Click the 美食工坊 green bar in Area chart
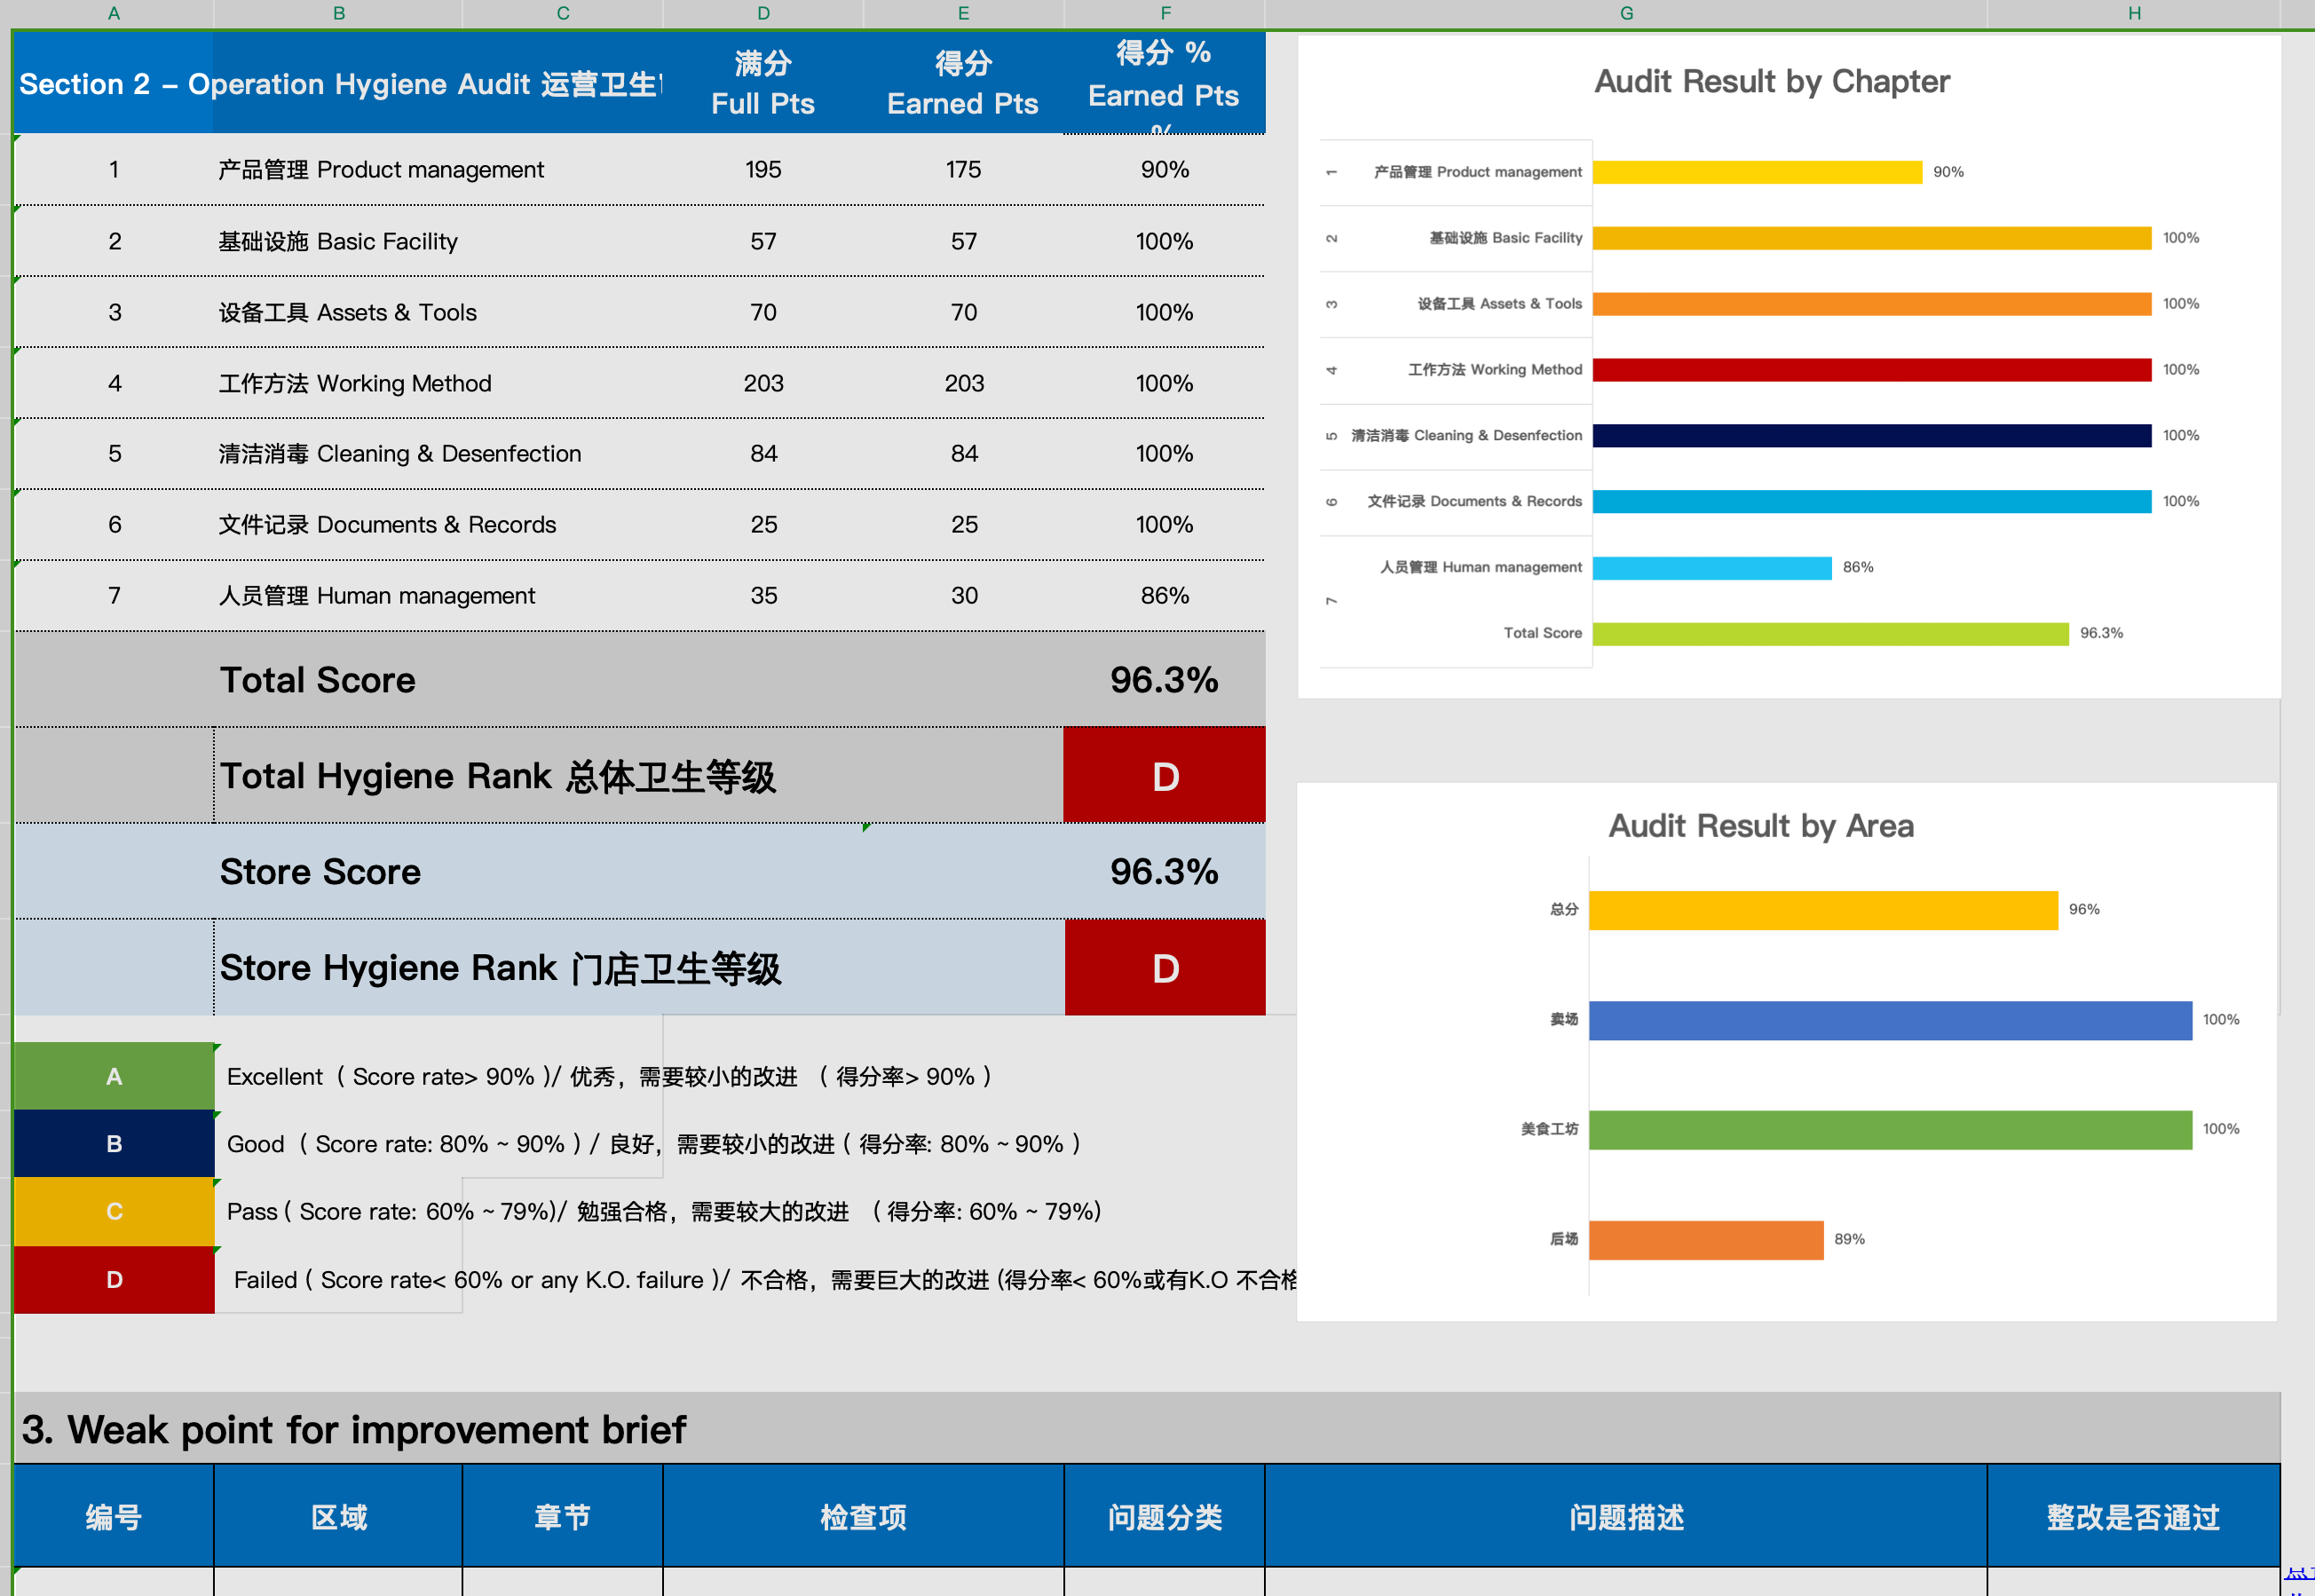 point(1890,1130)
